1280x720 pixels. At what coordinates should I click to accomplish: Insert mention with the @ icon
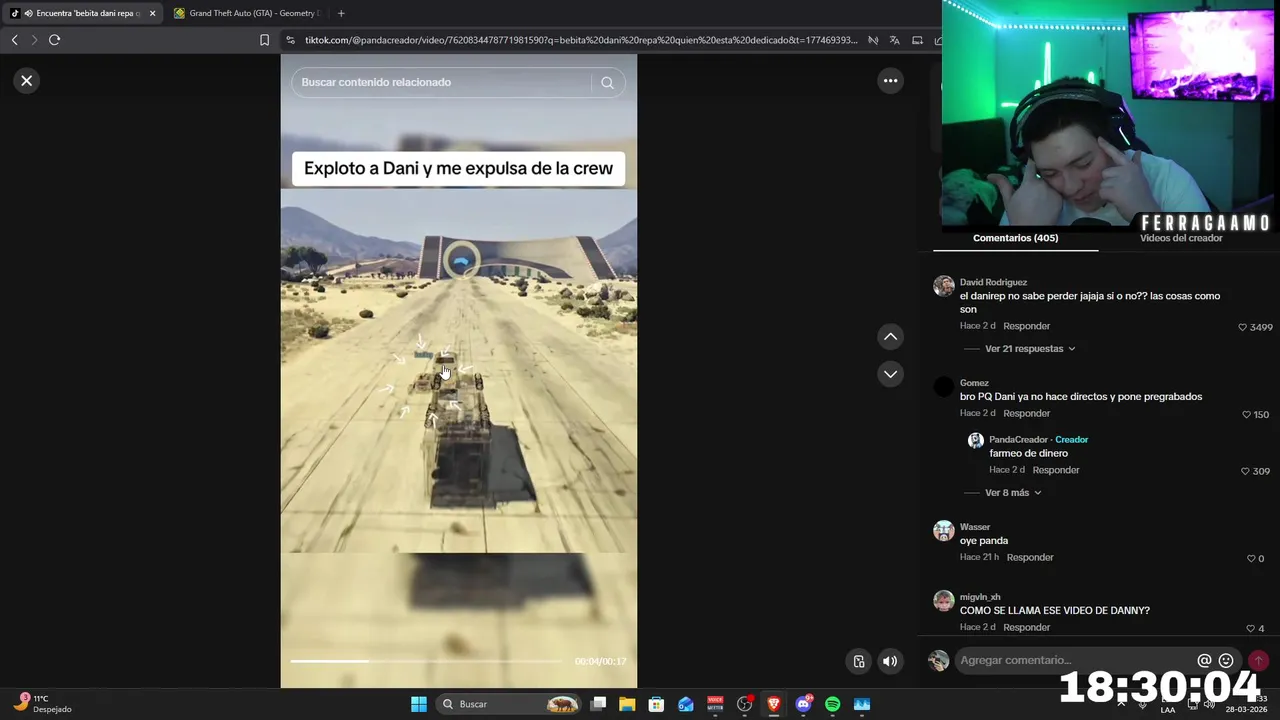point(1204,660)
